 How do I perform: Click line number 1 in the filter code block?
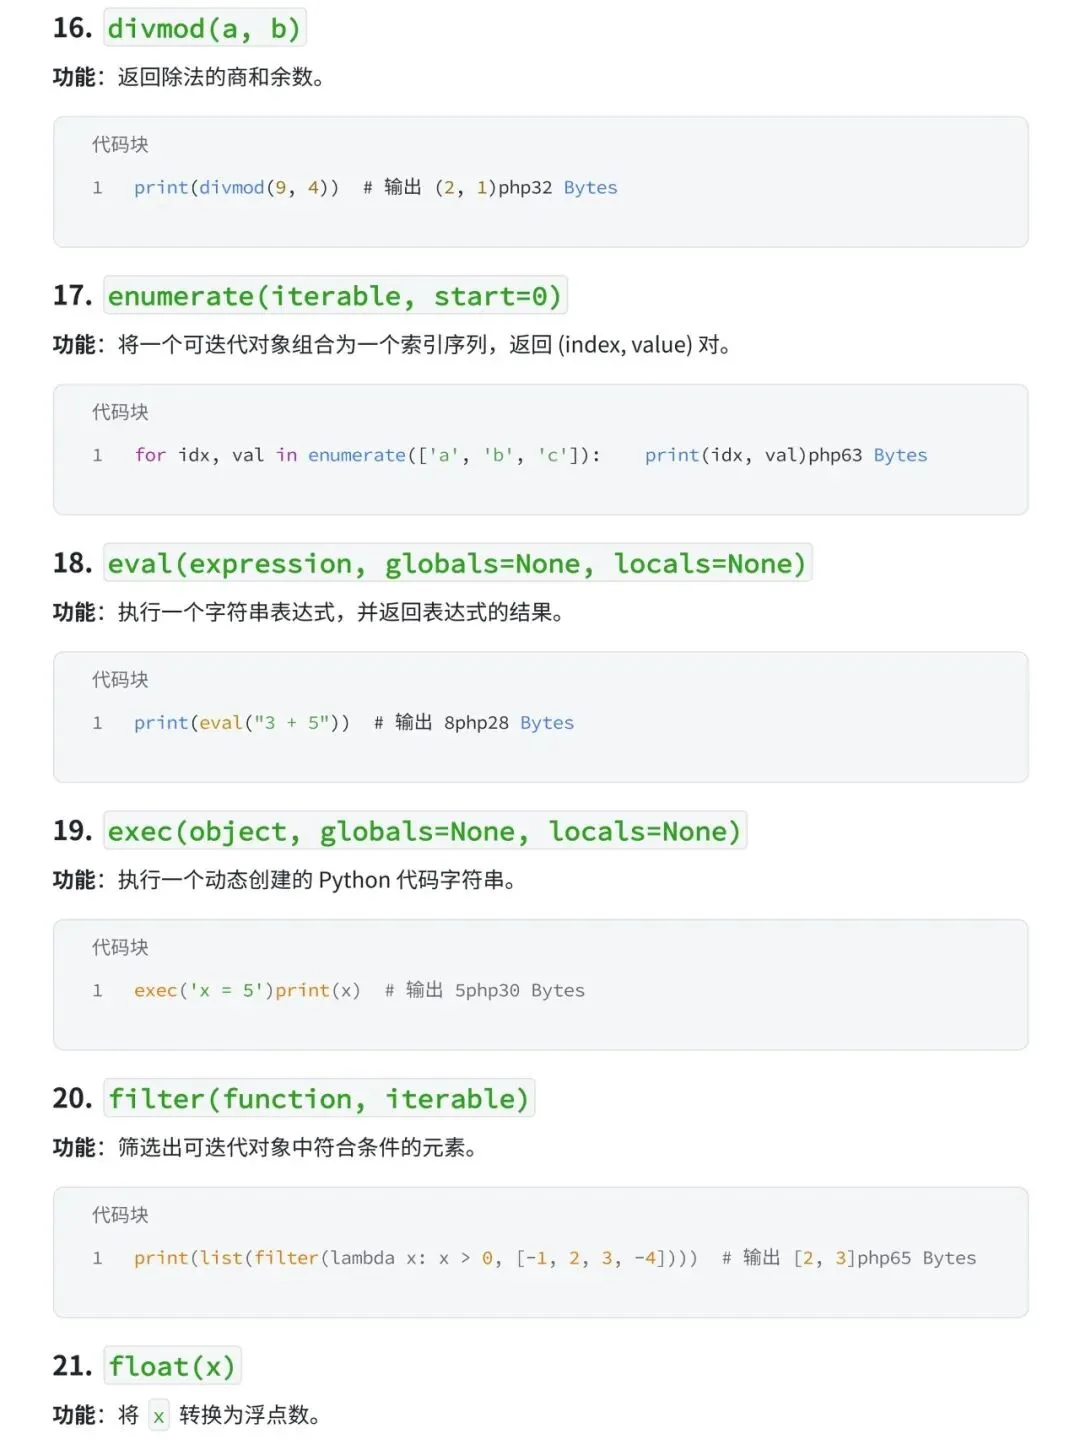[x=97, y=1258]
